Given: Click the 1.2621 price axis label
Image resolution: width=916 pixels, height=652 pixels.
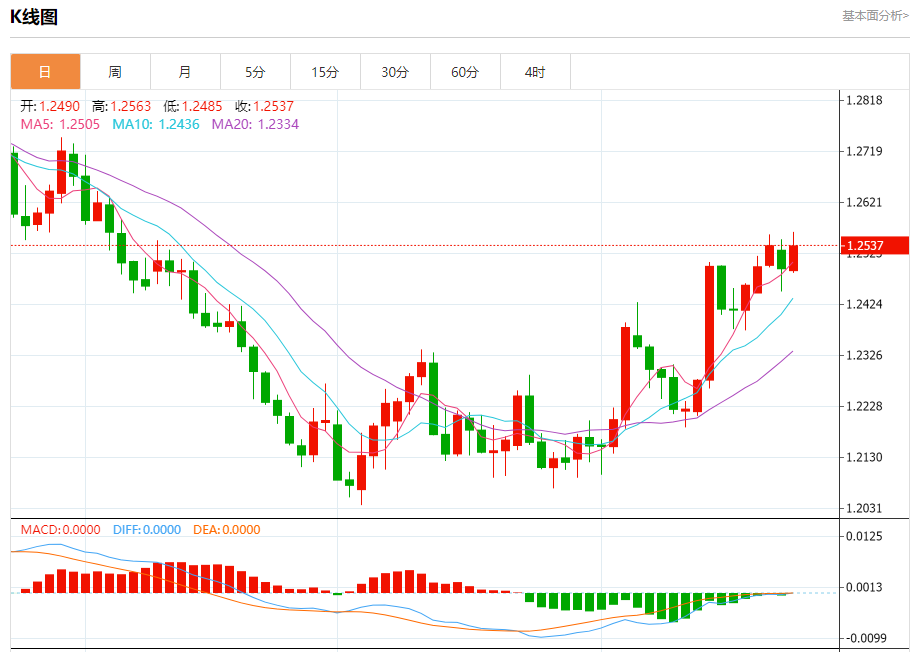Looking at the screenshot, I should point(865,202).
